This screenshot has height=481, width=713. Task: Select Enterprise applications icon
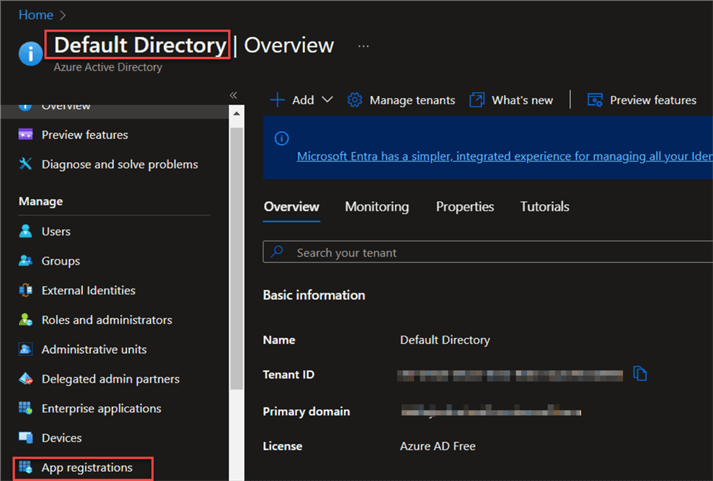[x=26, y=408]
